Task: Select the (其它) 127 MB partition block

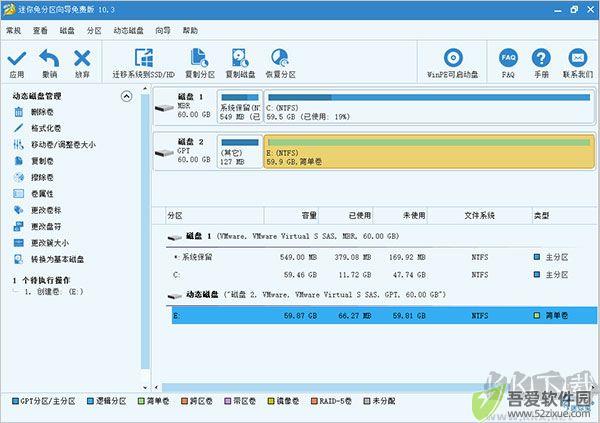Action: tap(240, 152)
